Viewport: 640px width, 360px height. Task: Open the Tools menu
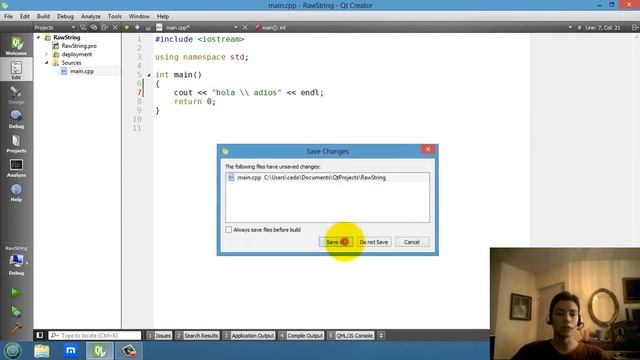point(114,16)
